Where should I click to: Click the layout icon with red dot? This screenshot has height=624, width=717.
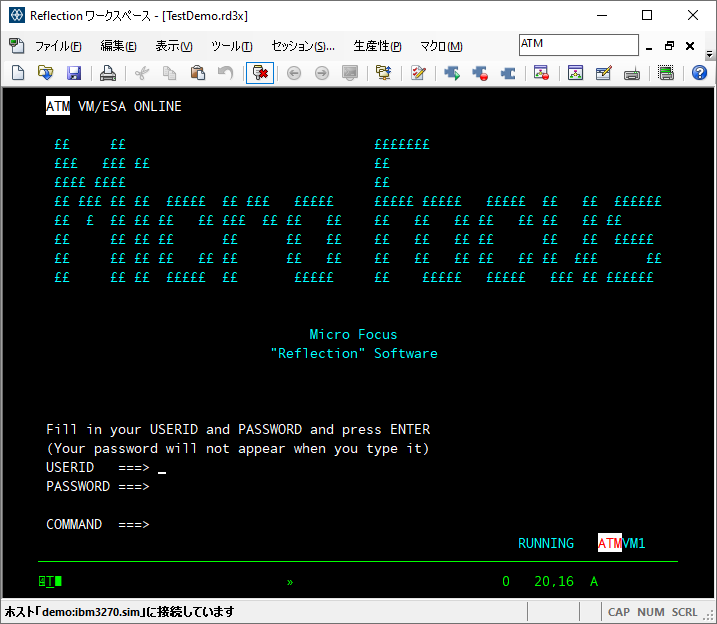(541, 73)
